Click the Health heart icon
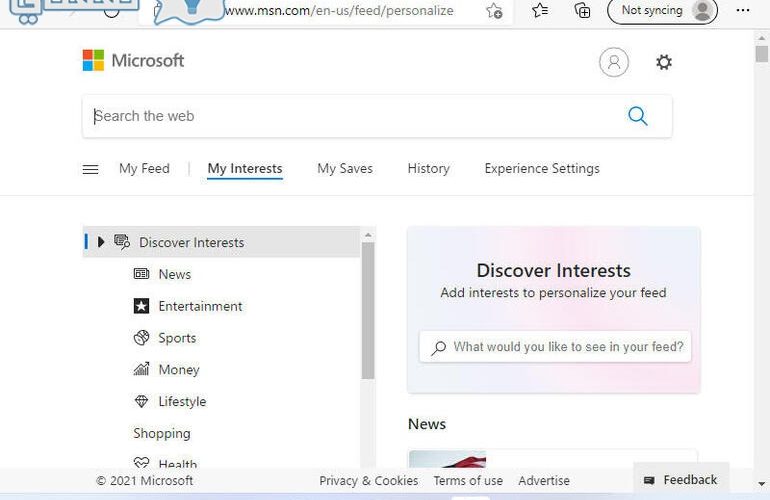 pos(141,462)
